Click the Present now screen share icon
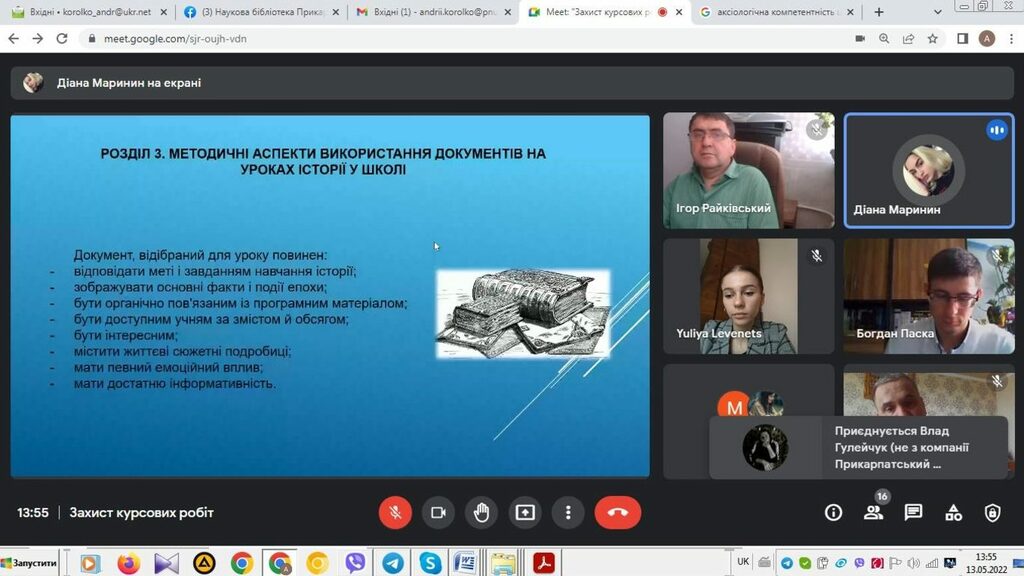This screenshot has width=1024, height=576. click(525, 513)
